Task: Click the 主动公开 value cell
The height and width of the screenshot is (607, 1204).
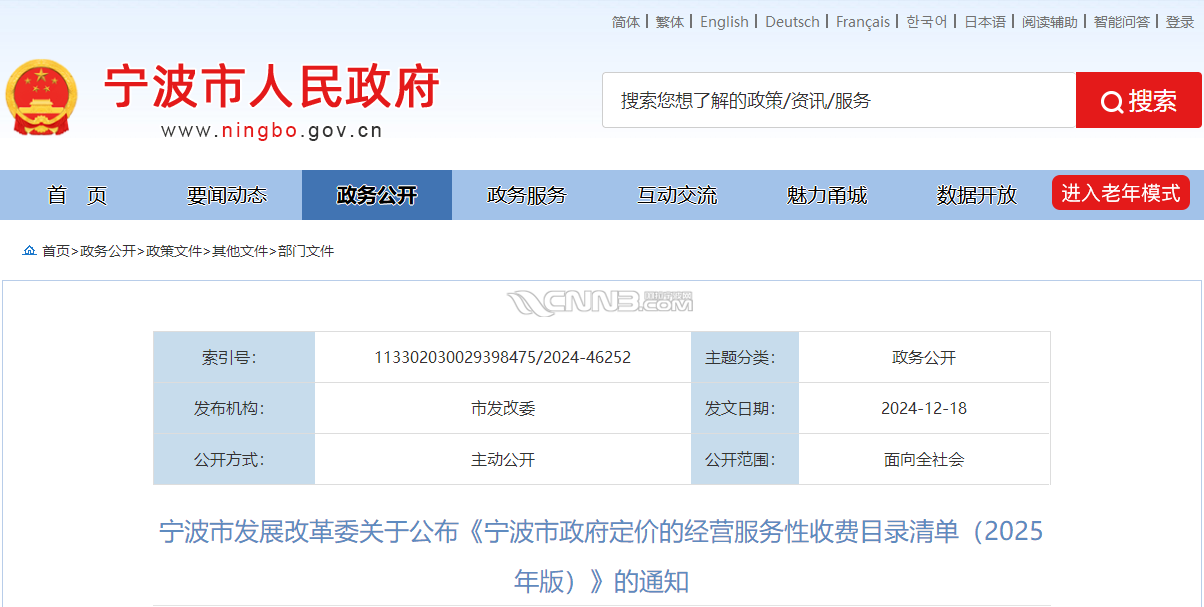Action: pos(503,459)
